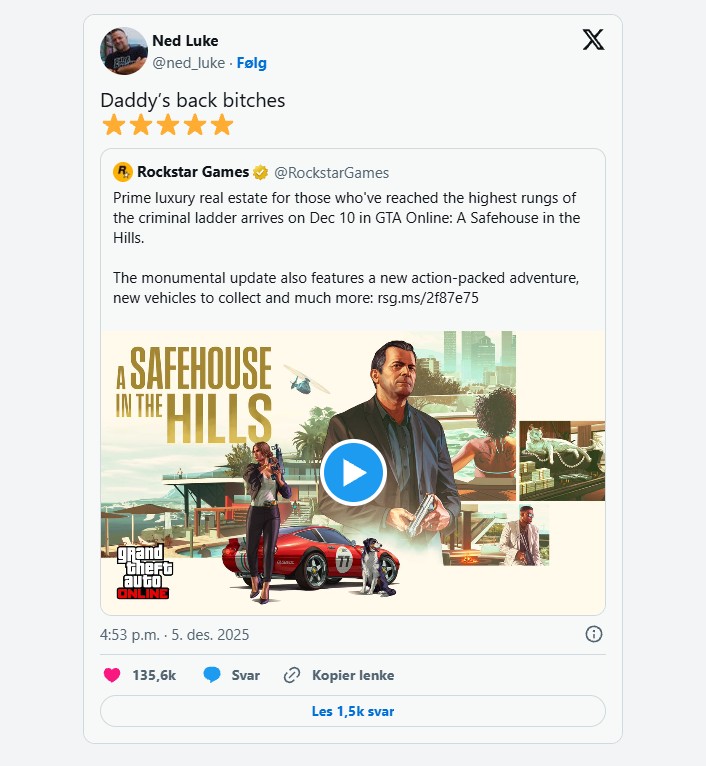Like the tweet with heart icon
Screen dimensions: 706x766
(x=112, y=675)
